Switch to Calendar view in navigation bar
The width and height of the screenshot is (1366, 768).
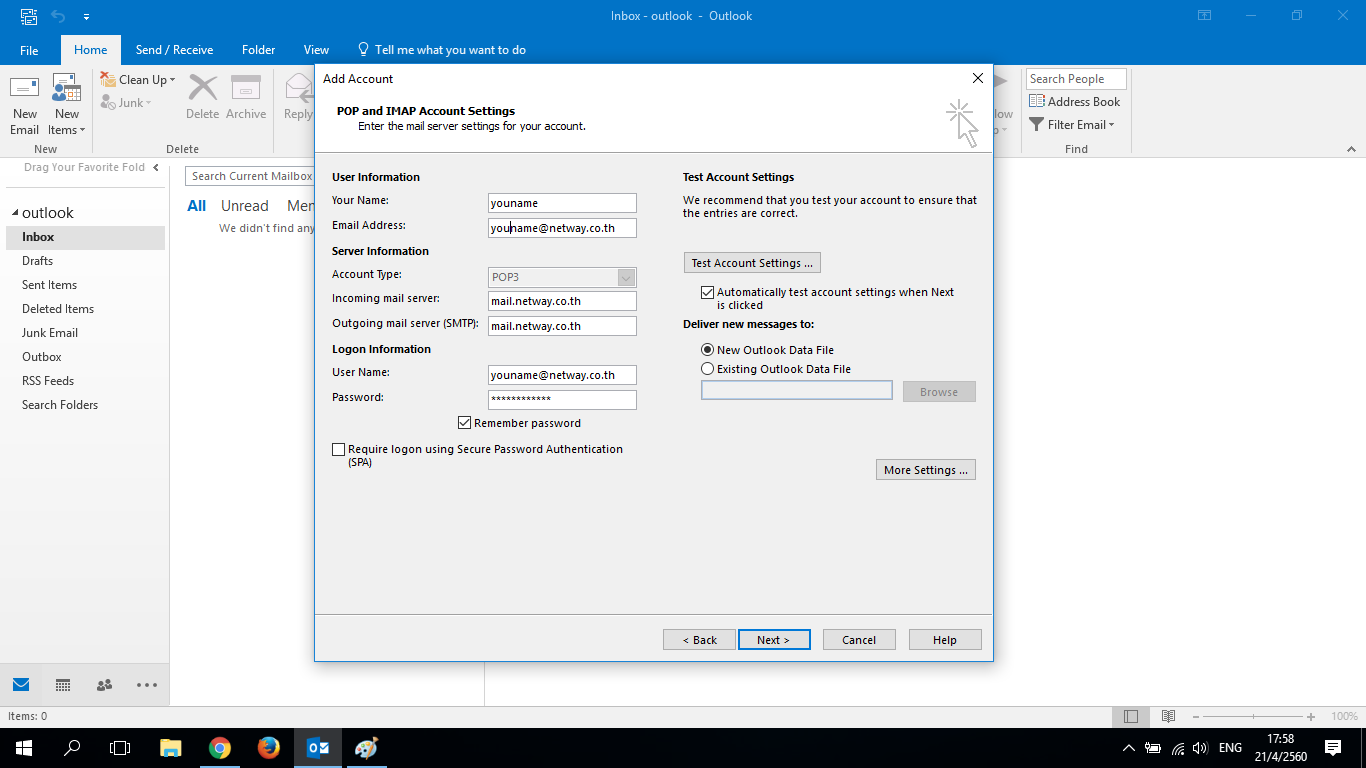(63, 685)
